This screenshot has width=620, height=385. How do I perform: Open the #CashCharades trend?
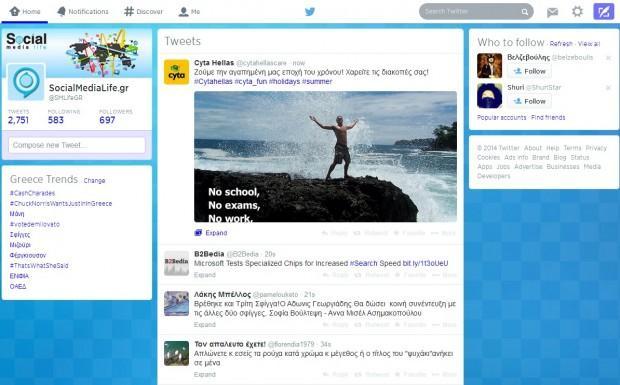[32, 193]
